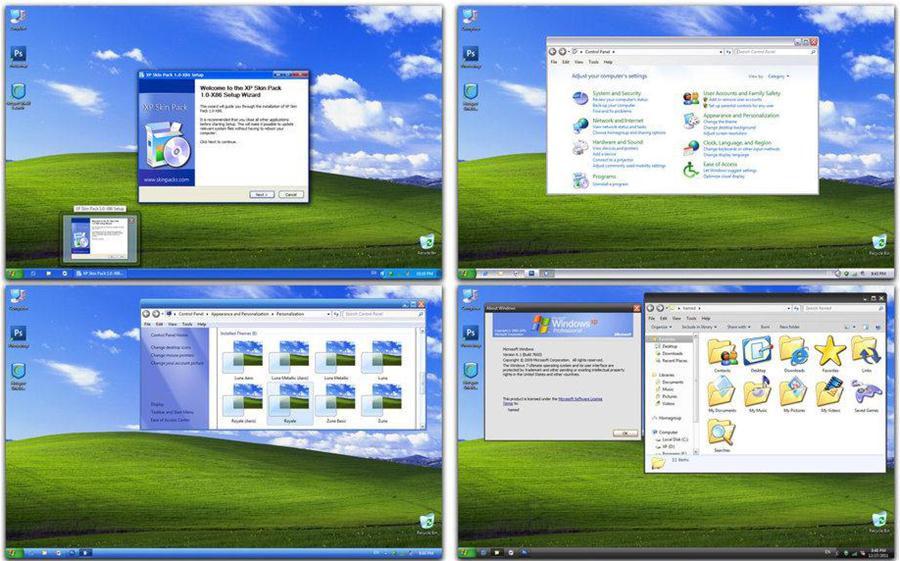Open the Organize dropdown in the explorer toolbar

661,327
